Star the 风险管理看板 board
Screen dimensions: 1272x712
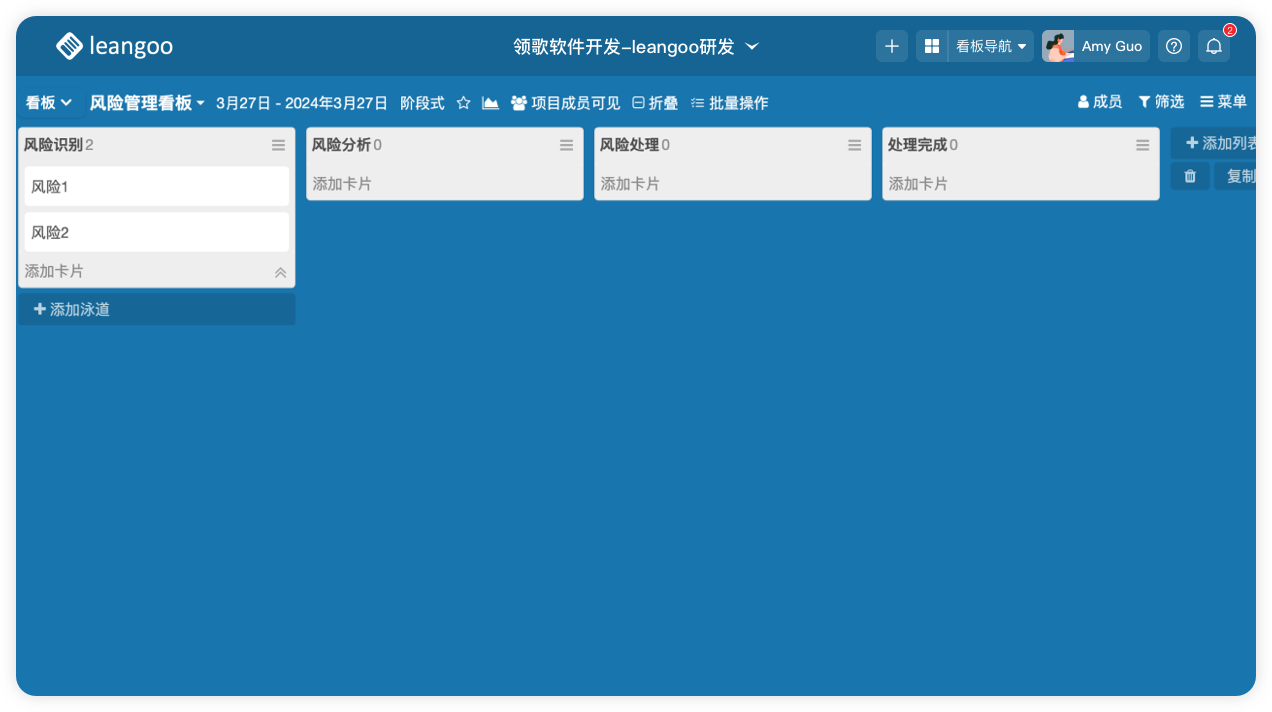click(463, 103)
